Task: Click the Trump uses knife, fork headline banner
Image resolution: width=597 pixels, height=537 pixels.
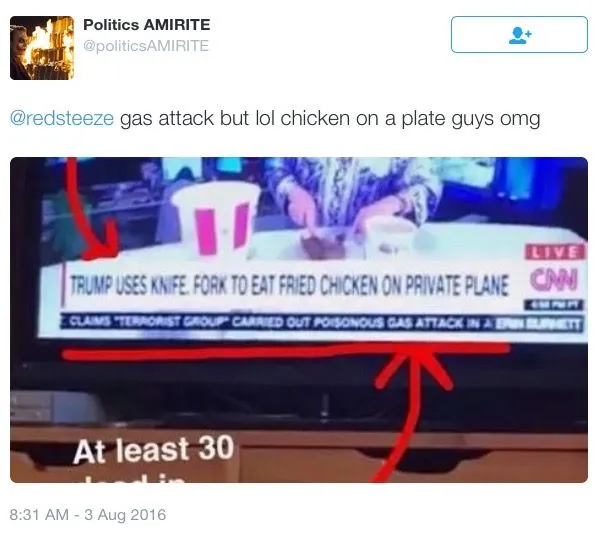Action: click(287, 285)
